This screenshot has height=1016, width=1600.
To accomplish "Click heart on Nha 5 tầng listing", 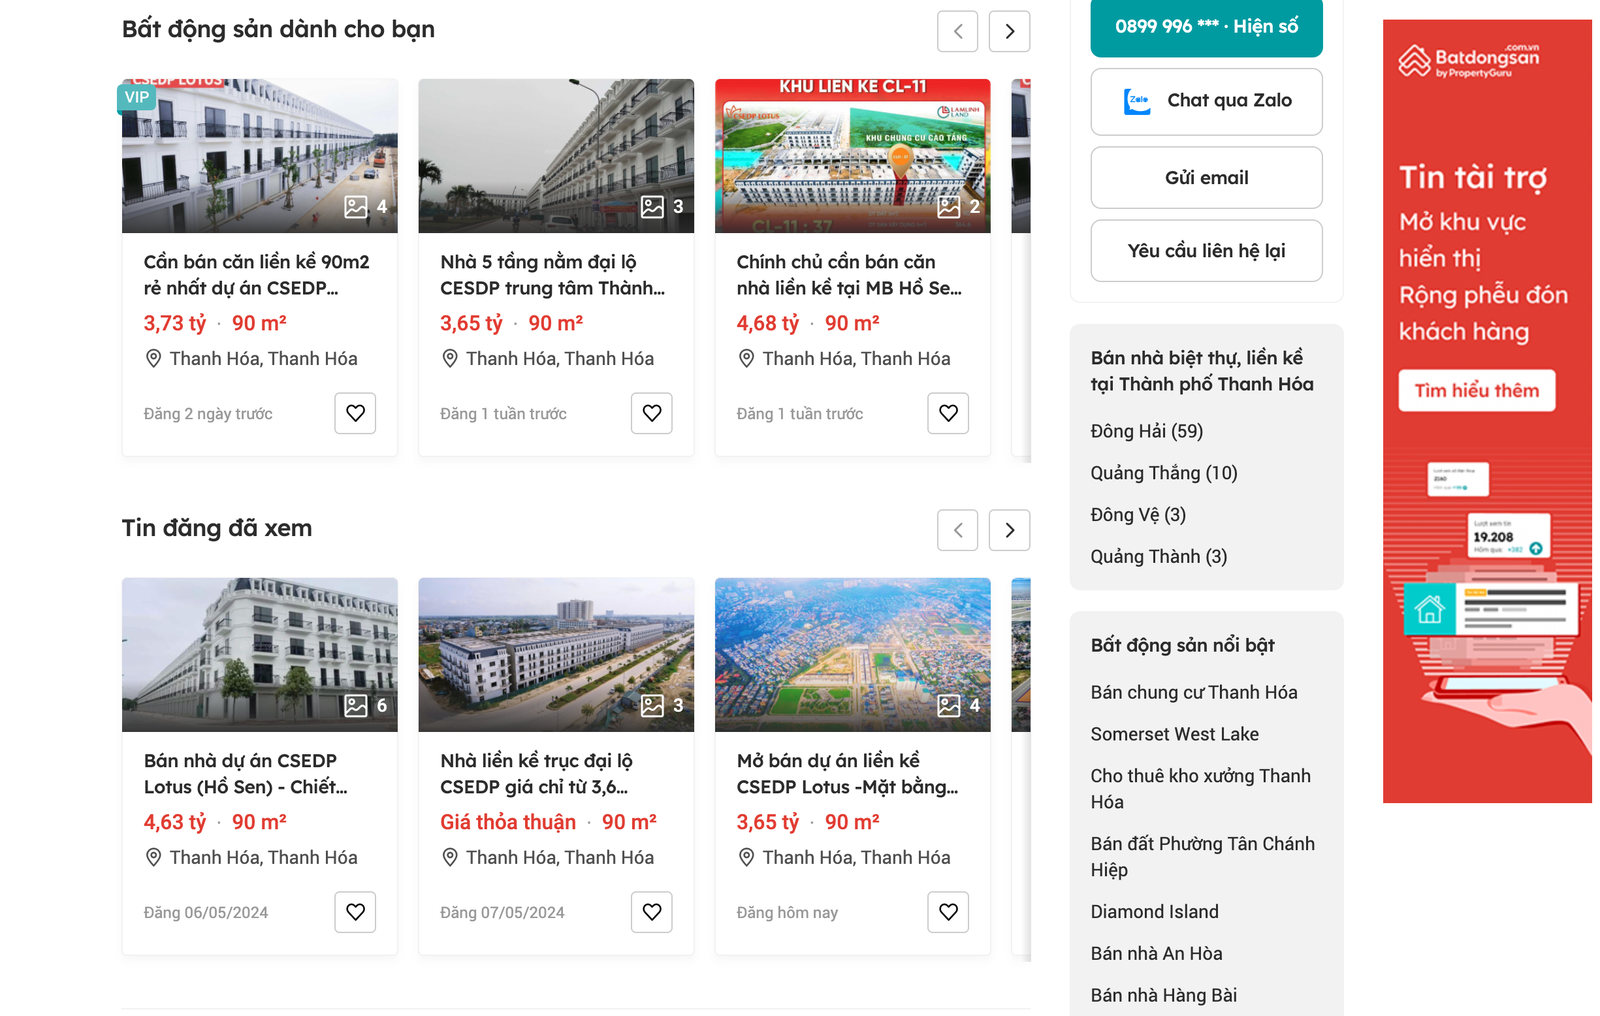I will [x=651, y=413].
